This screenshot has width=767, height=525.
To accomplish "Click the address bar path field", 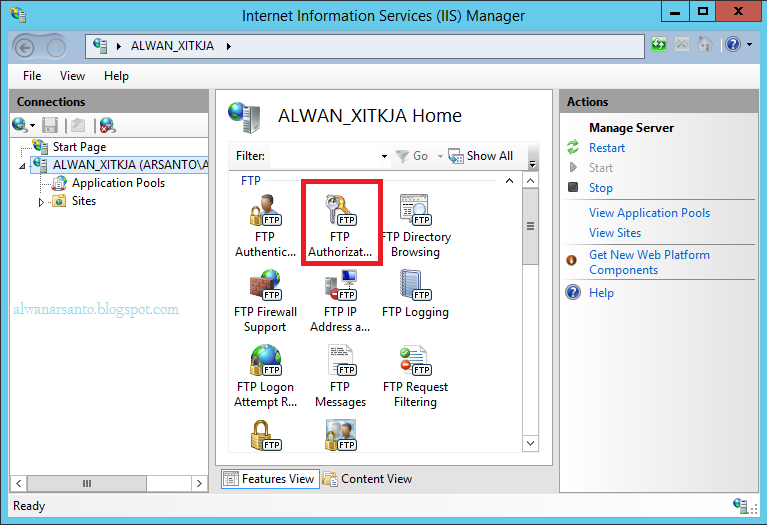I will click(x=364, y=46).
